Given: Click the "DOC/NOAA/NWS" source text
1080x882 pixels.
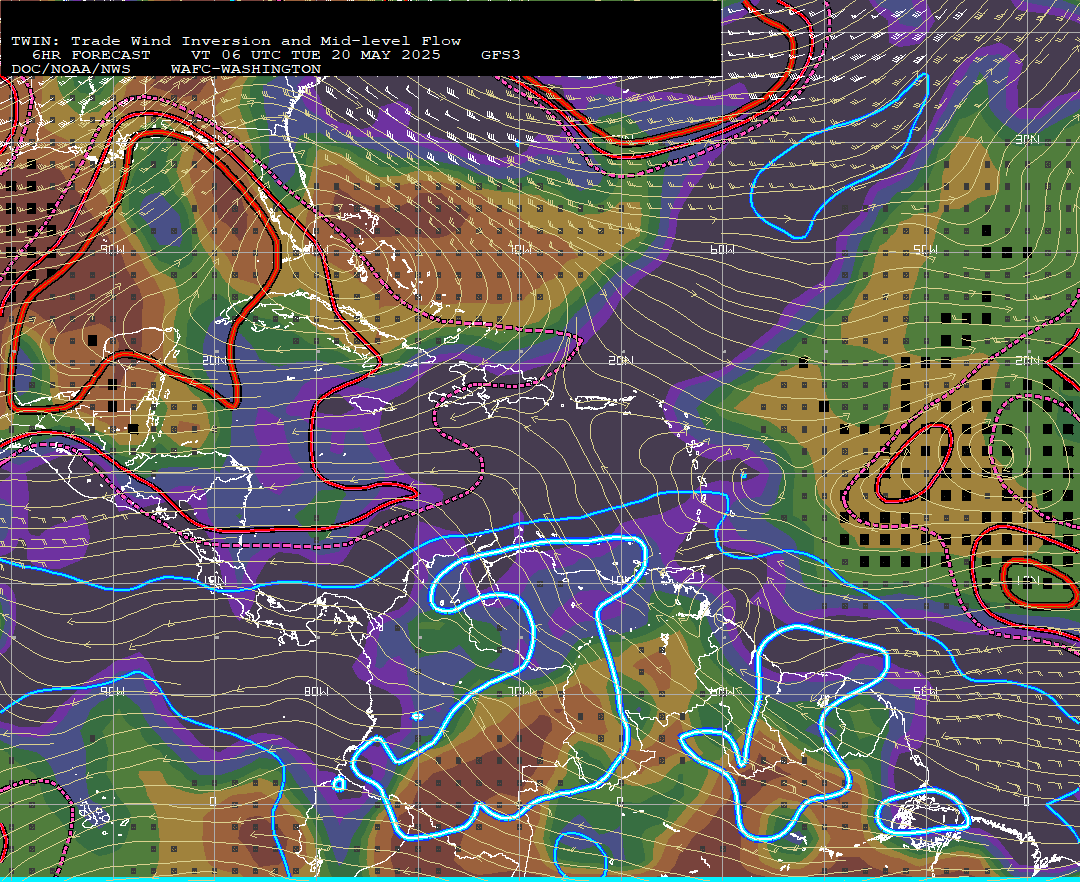Looking at the screenshot, I should click(71, 70).
